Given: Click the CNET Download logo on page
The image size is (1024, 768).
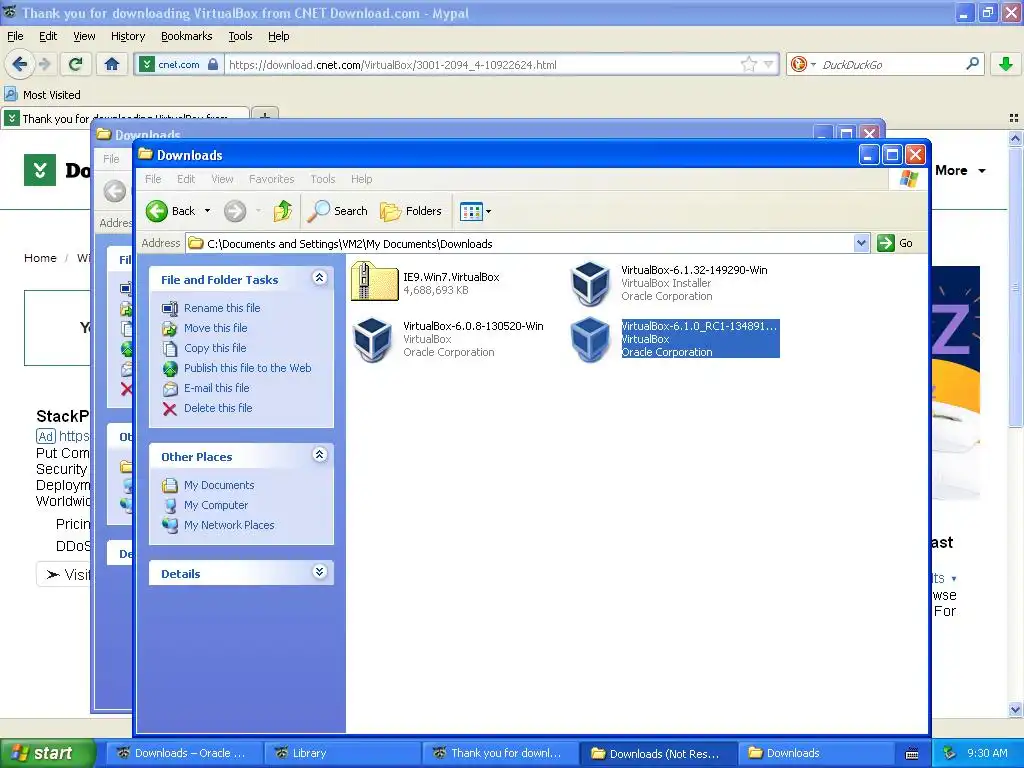Looking at the screenshot, I should (40, 170).
